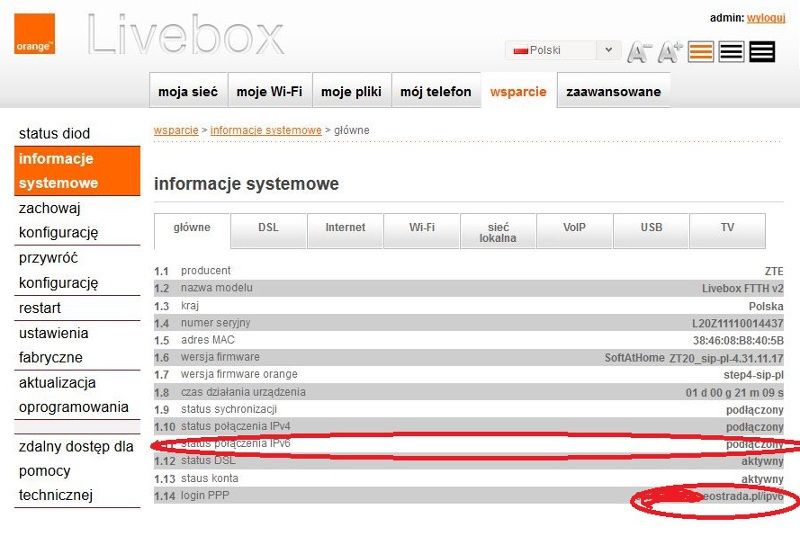This screenshot has height=545, width=800.
Task: Select the główne sub-tab
Action: [192, 231]
